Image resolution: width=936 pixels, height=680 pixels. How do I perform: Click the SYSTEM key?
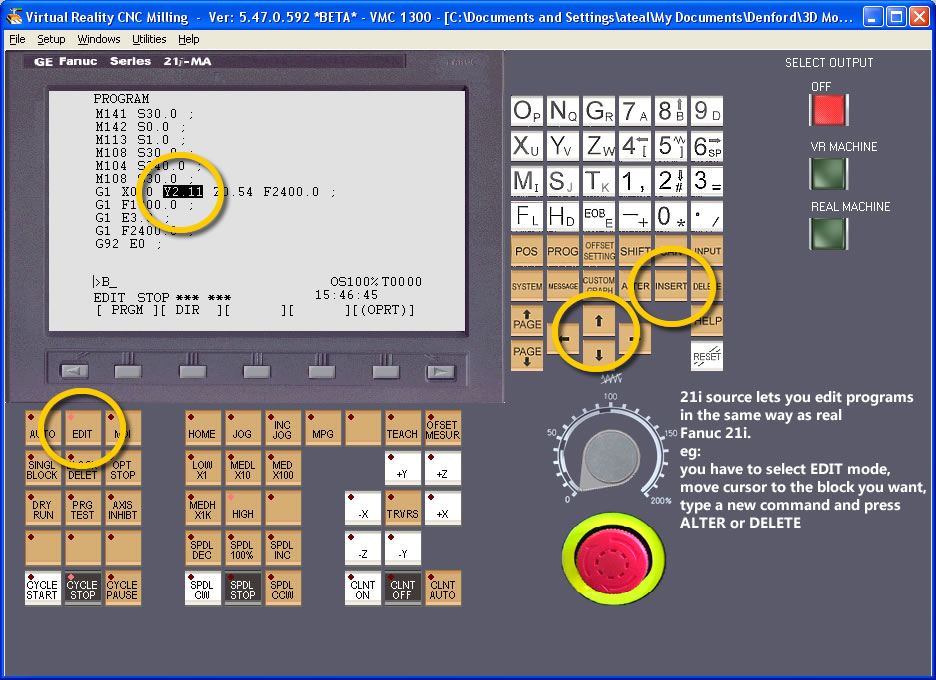click(x=526, y=286)
